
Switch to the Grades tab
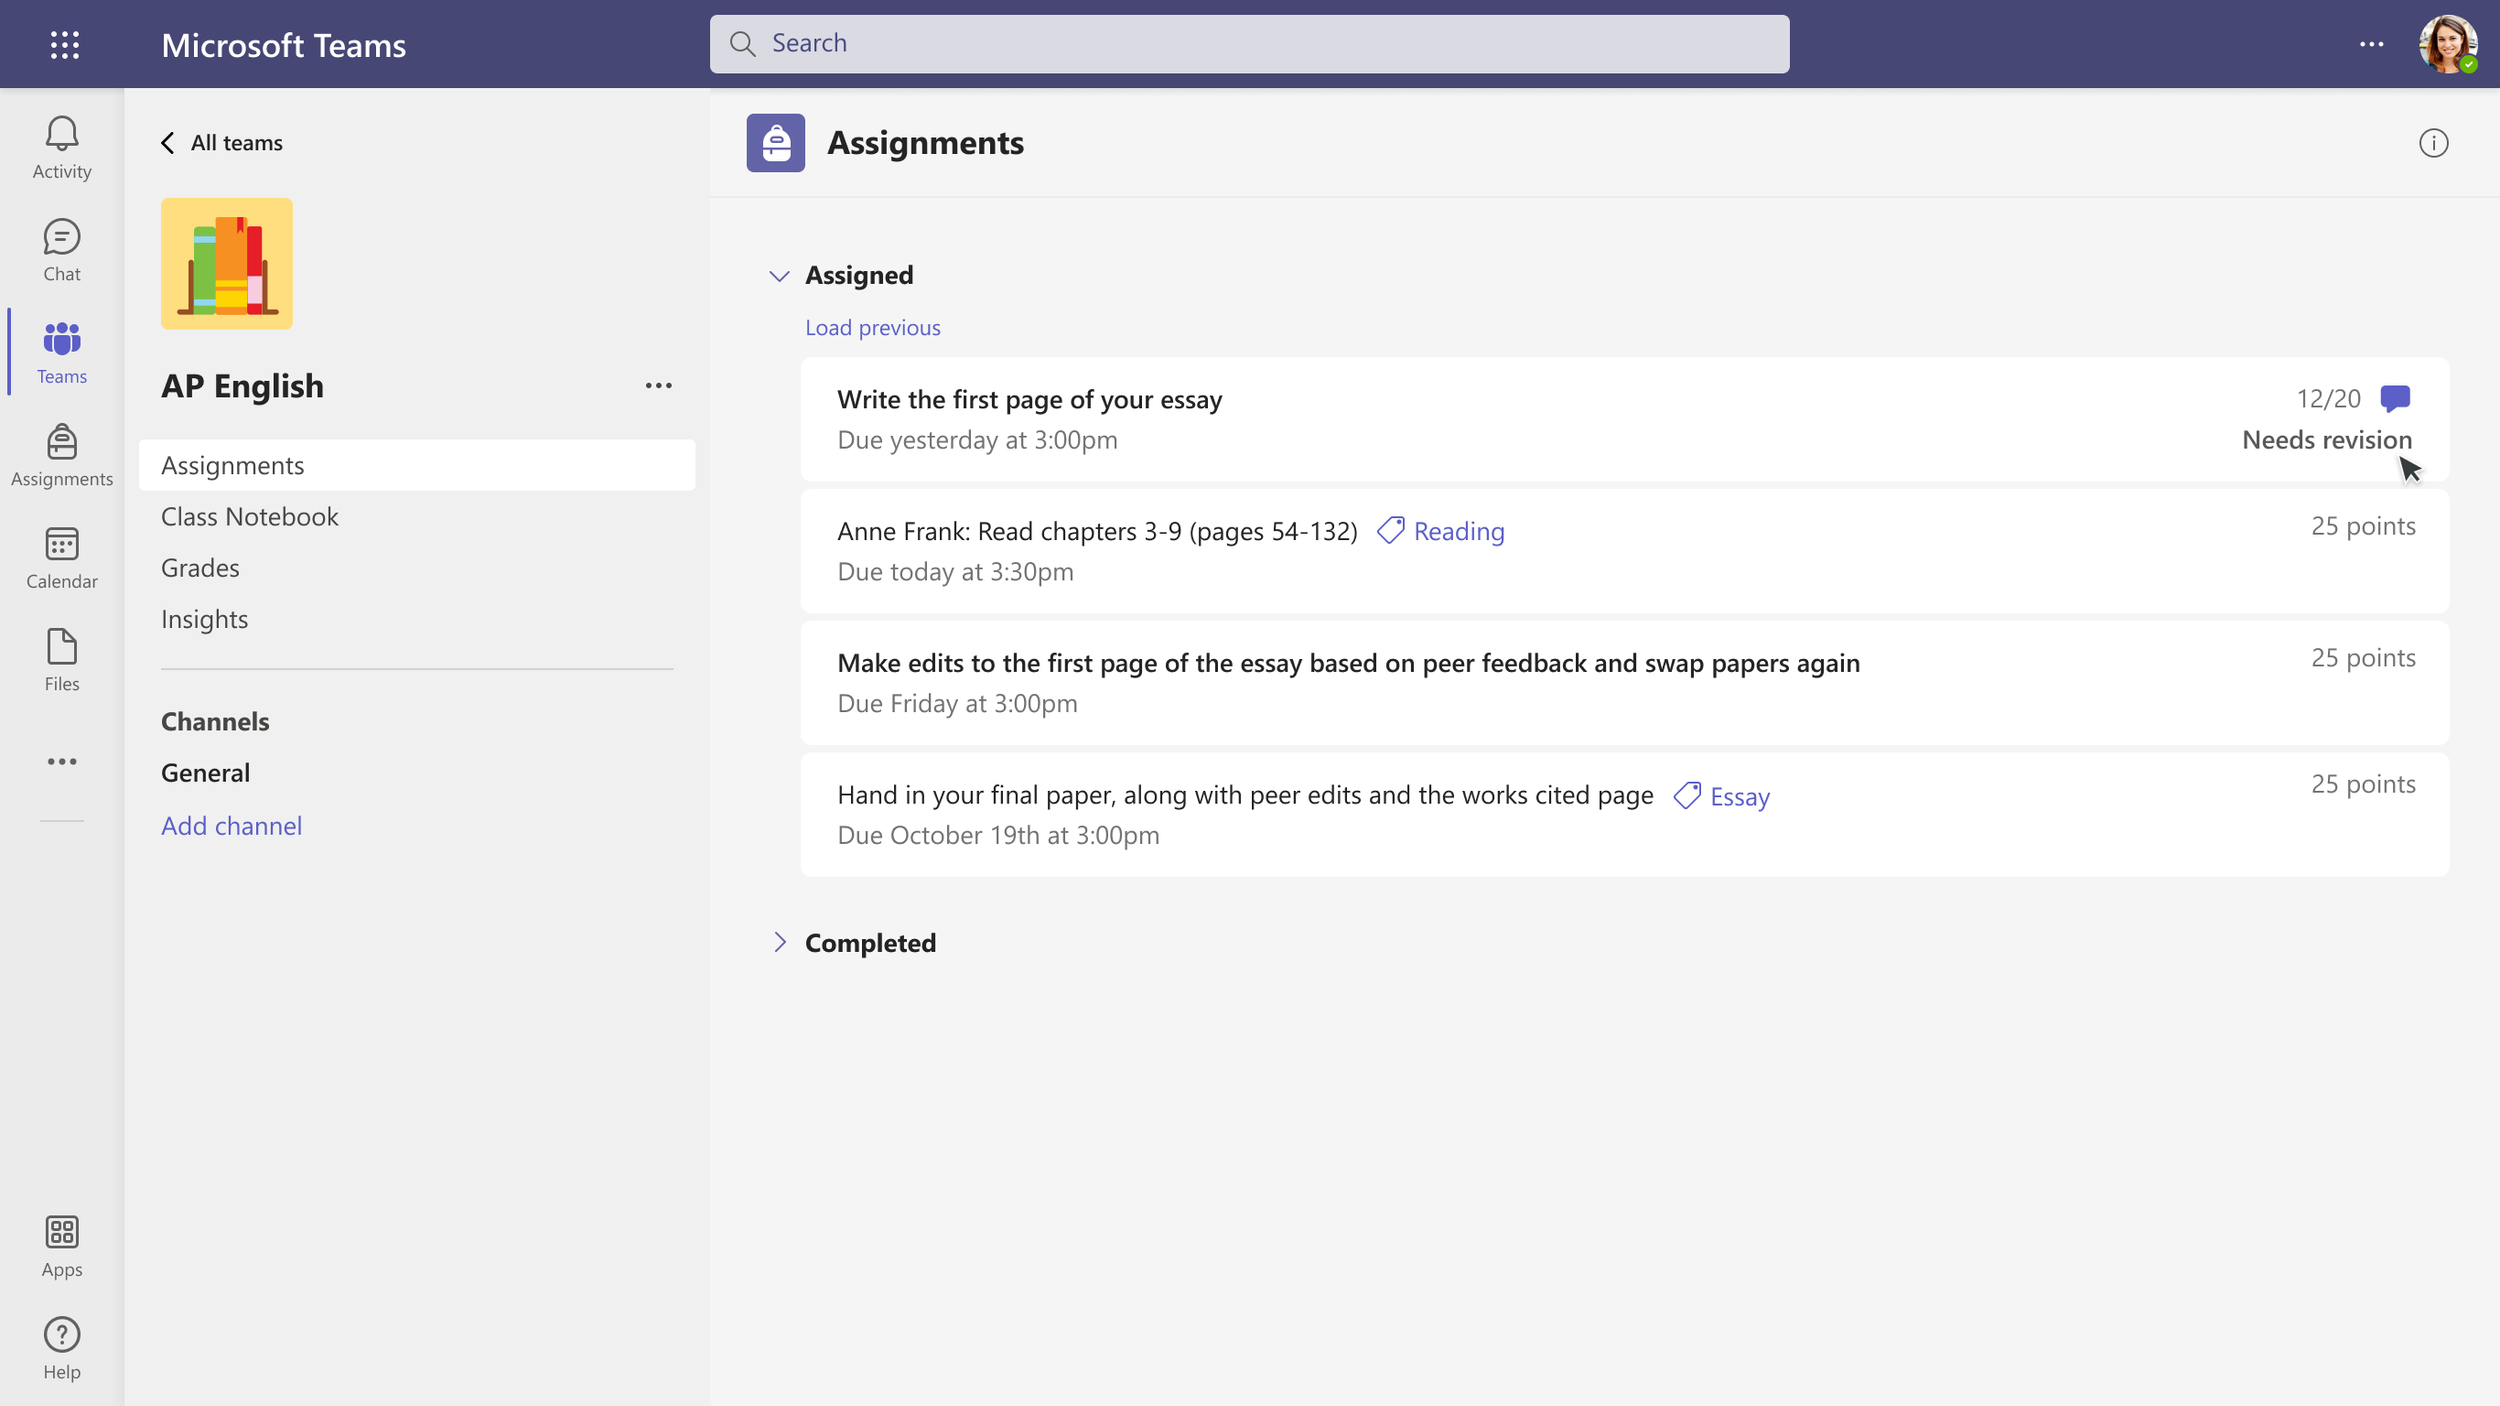click(200, 567)
